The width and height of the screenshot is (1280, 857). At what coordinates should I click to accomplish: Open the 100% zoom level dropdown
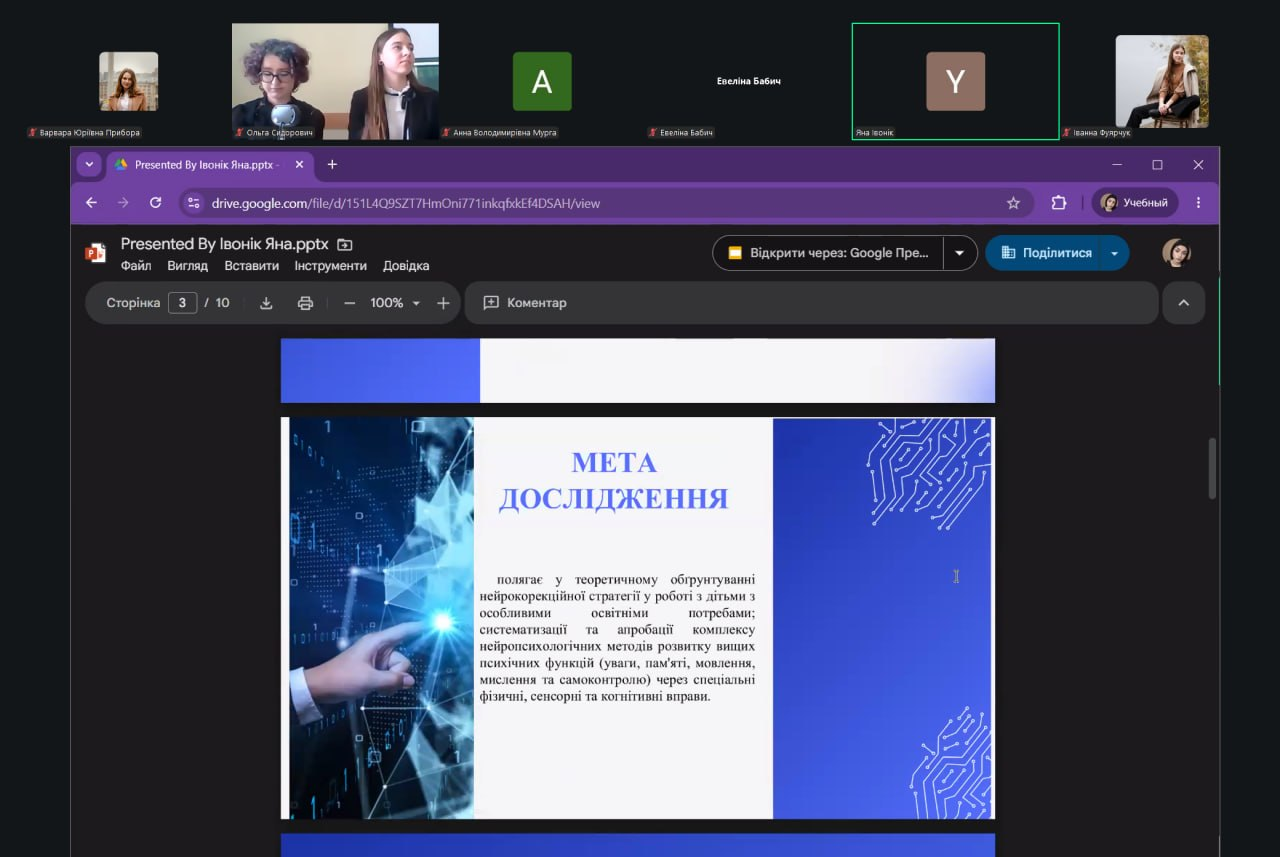click(x=396, y=303)
